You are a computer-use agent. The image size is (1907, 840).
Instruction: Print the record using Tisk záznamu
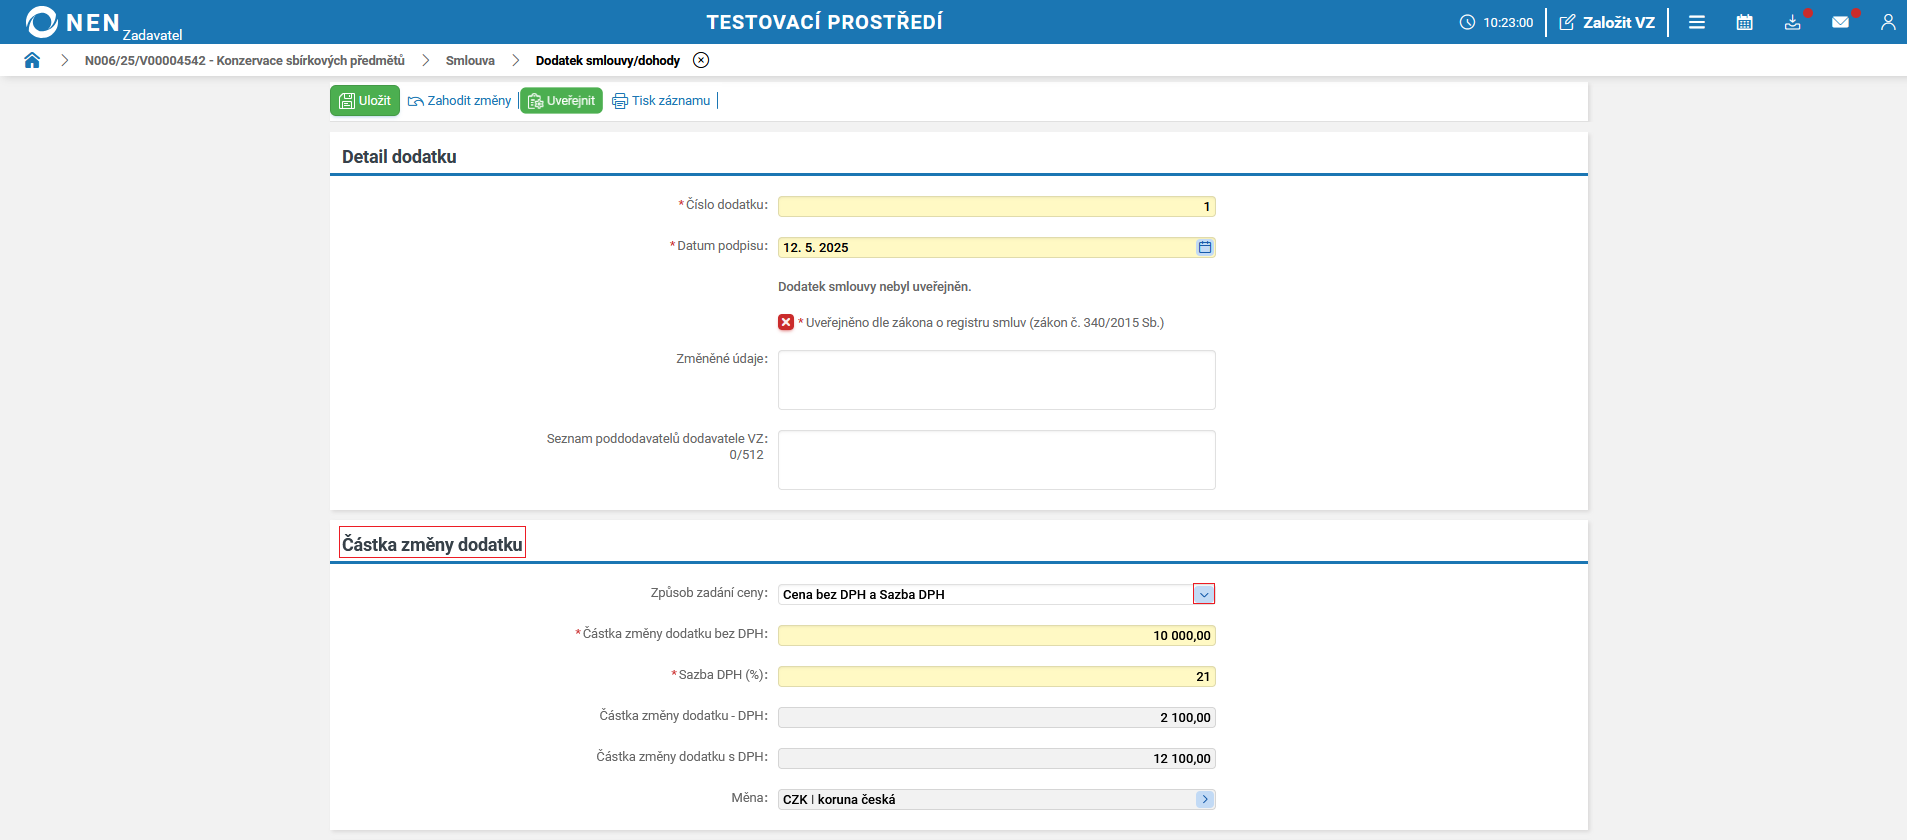coord(661,100)
